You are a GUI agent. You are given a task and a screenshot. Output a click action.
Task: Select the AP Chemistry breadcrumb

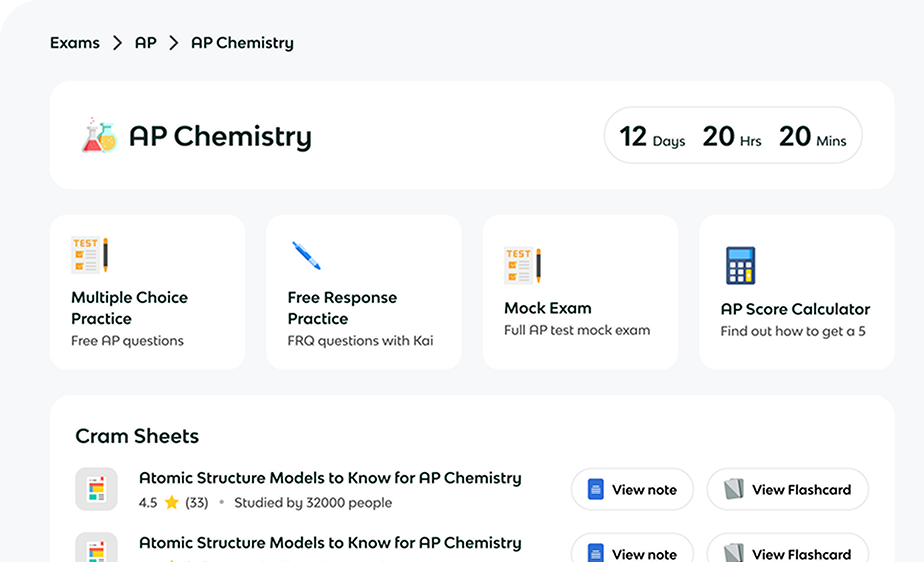pos(242,43)
